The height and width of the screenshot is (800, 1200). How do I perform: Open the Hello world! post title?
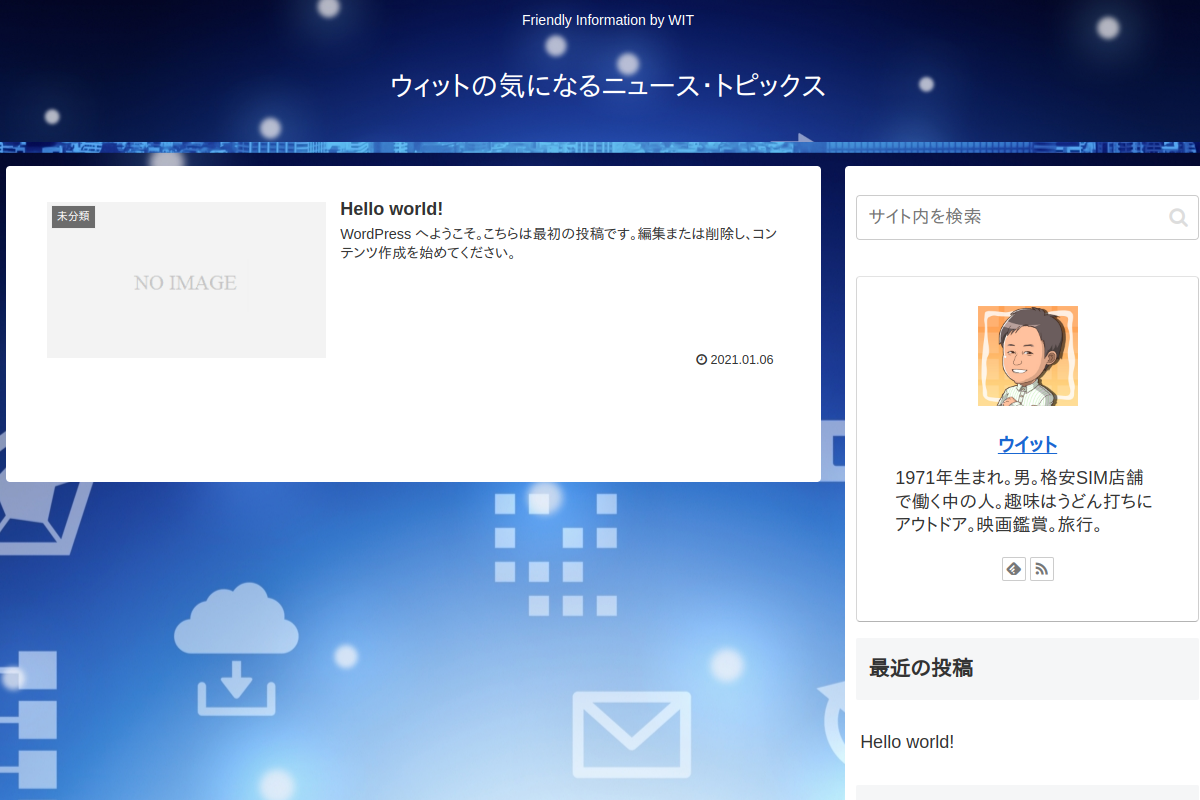coord(391,208)
